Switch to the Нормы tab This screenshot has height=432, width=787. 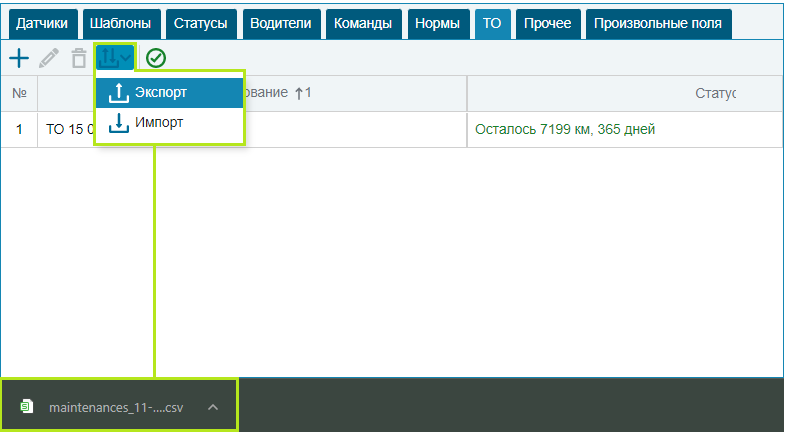(x=437, y=23)
